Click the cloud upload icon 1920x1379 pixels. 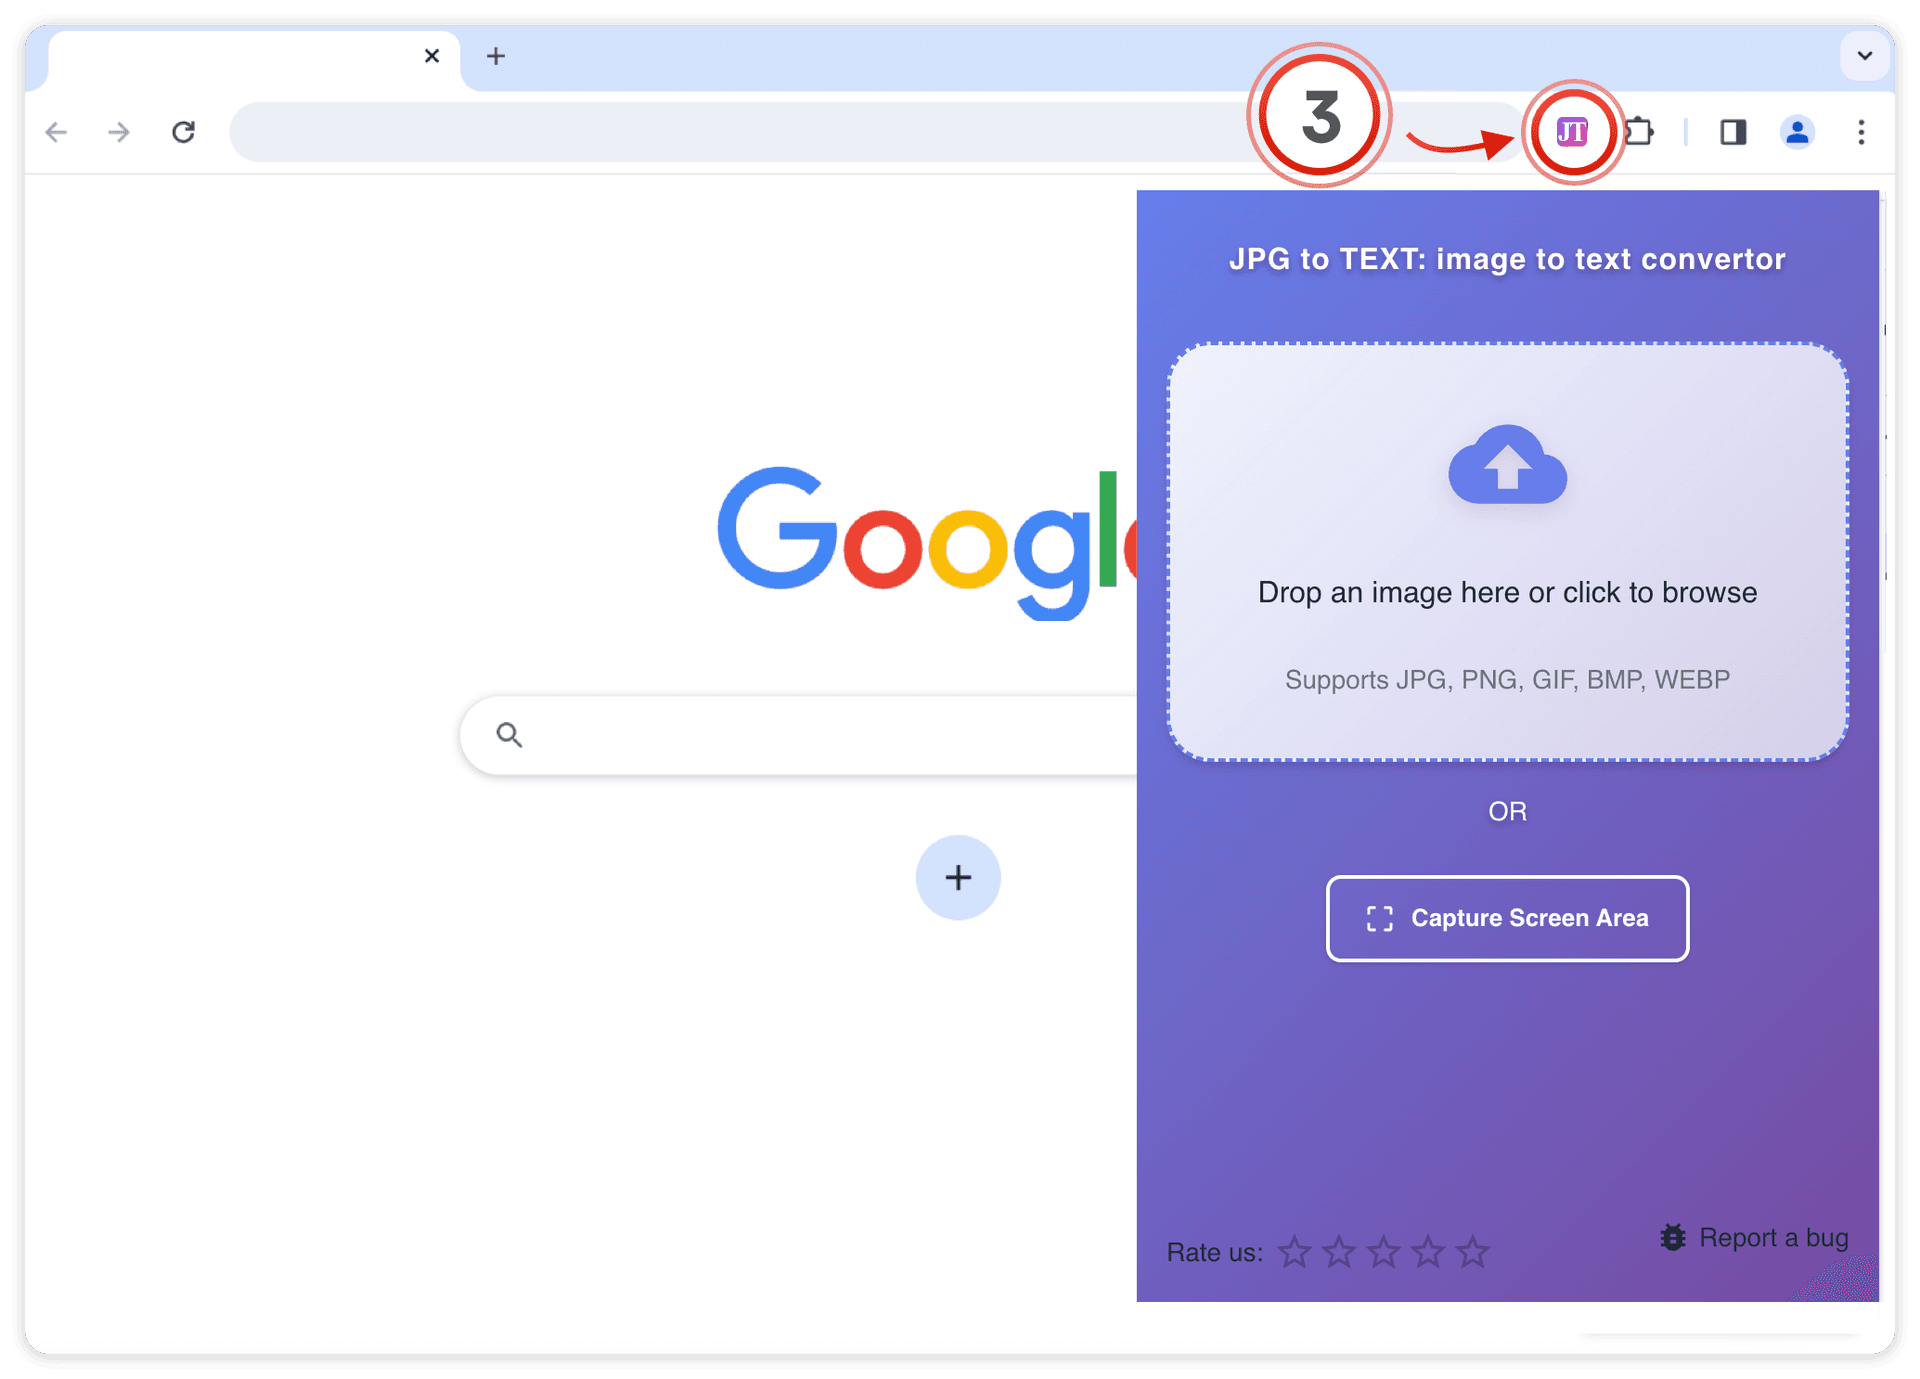coord(1507,466)
